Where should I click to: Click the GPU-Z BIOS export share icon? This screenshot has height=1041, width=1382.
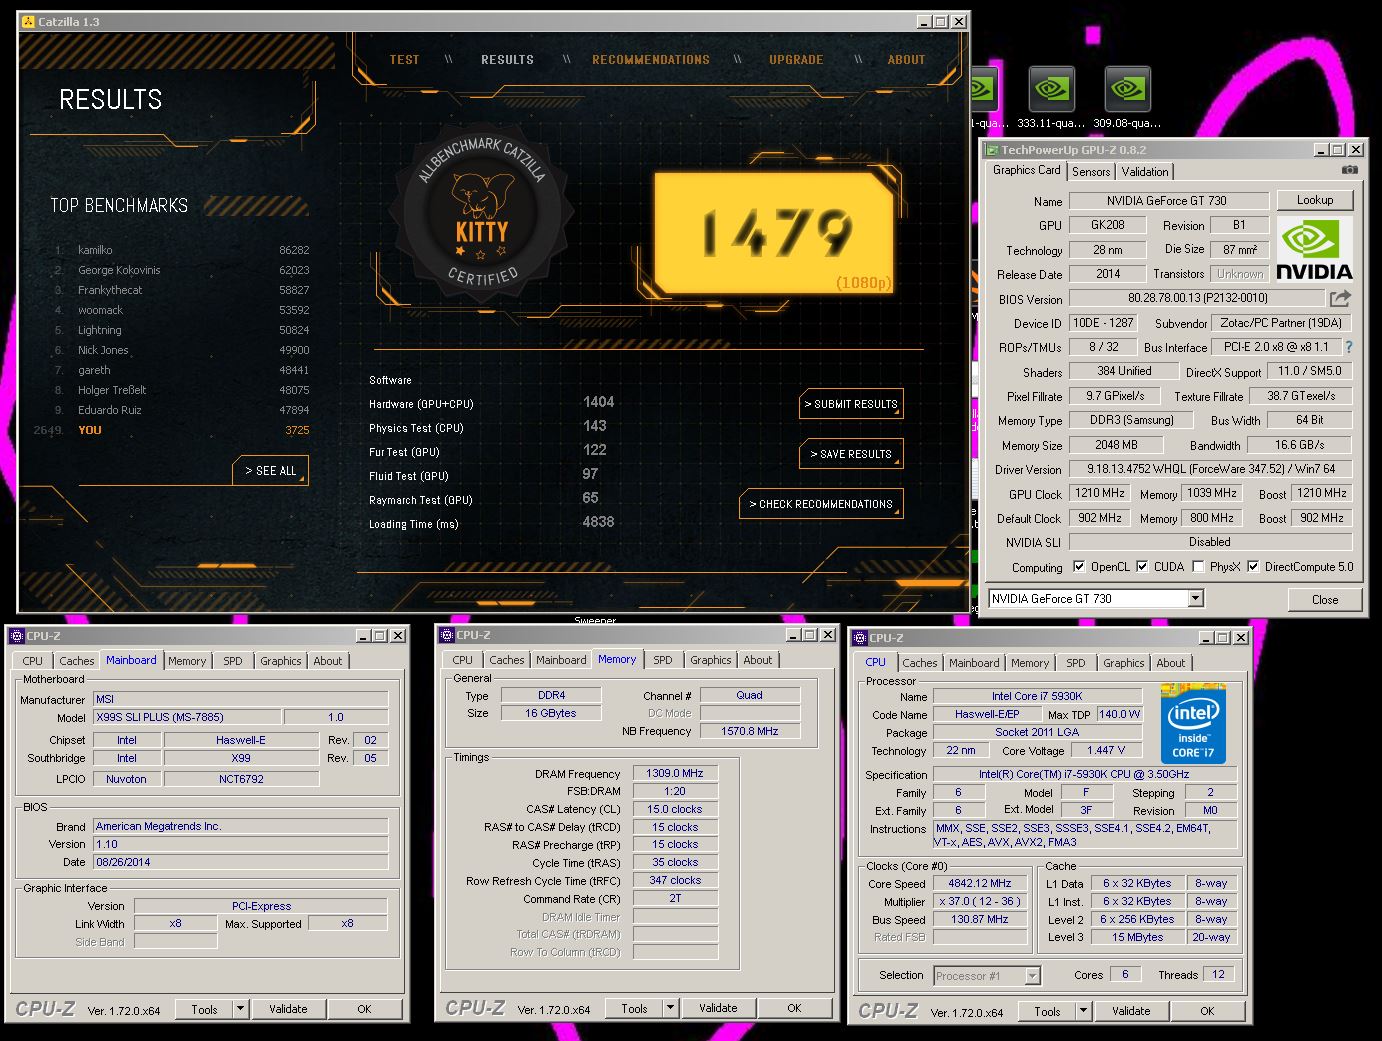coord(1340,298)
